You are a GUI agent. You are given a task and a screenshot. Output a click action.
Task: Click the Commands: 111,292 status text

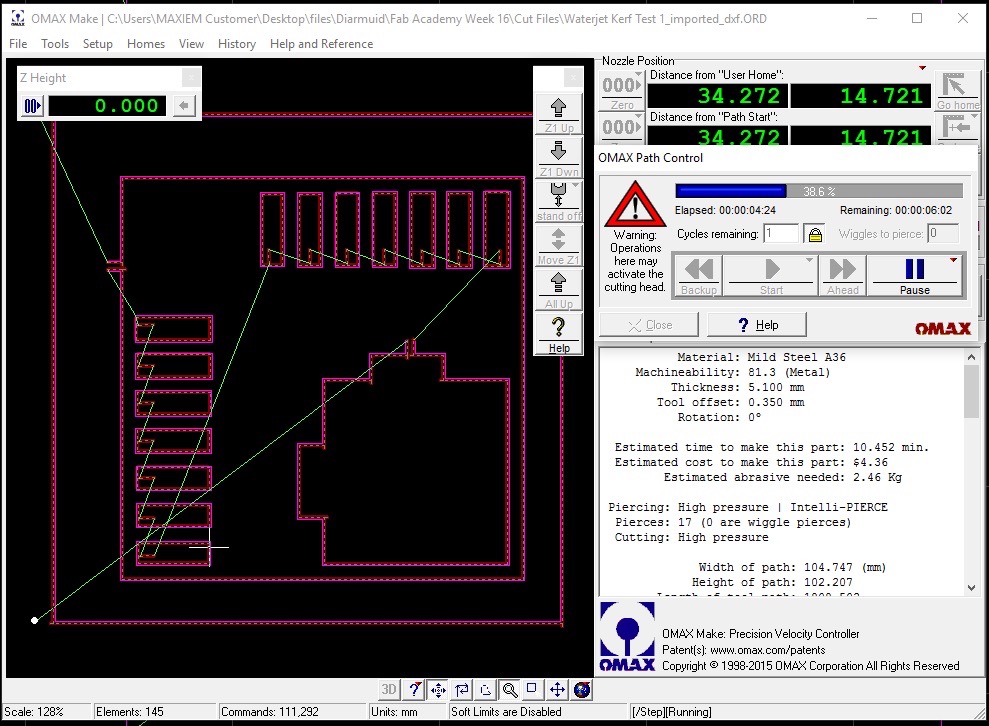pyautogui.click(x=270, y=711)
